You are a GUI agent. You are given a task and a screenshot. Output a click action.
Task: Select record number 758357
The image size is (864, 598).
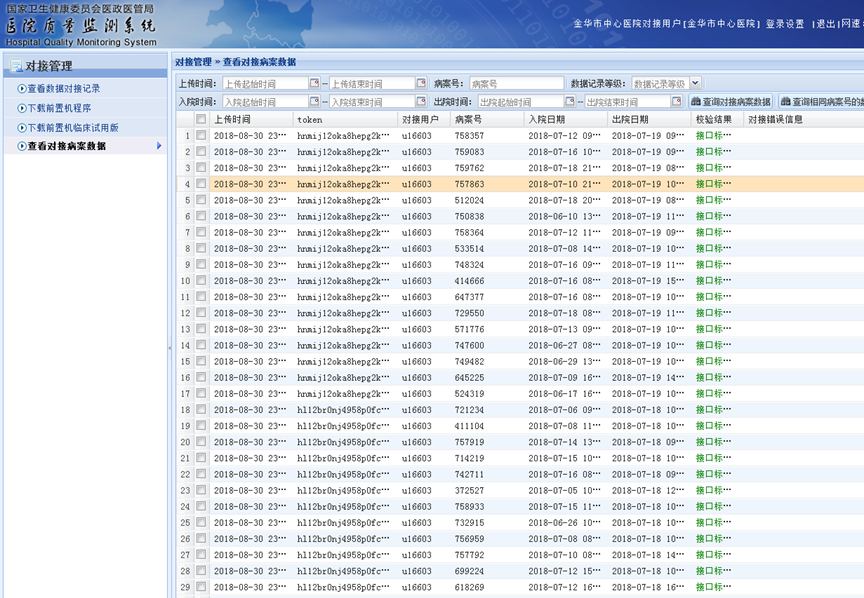click(469, 136)
